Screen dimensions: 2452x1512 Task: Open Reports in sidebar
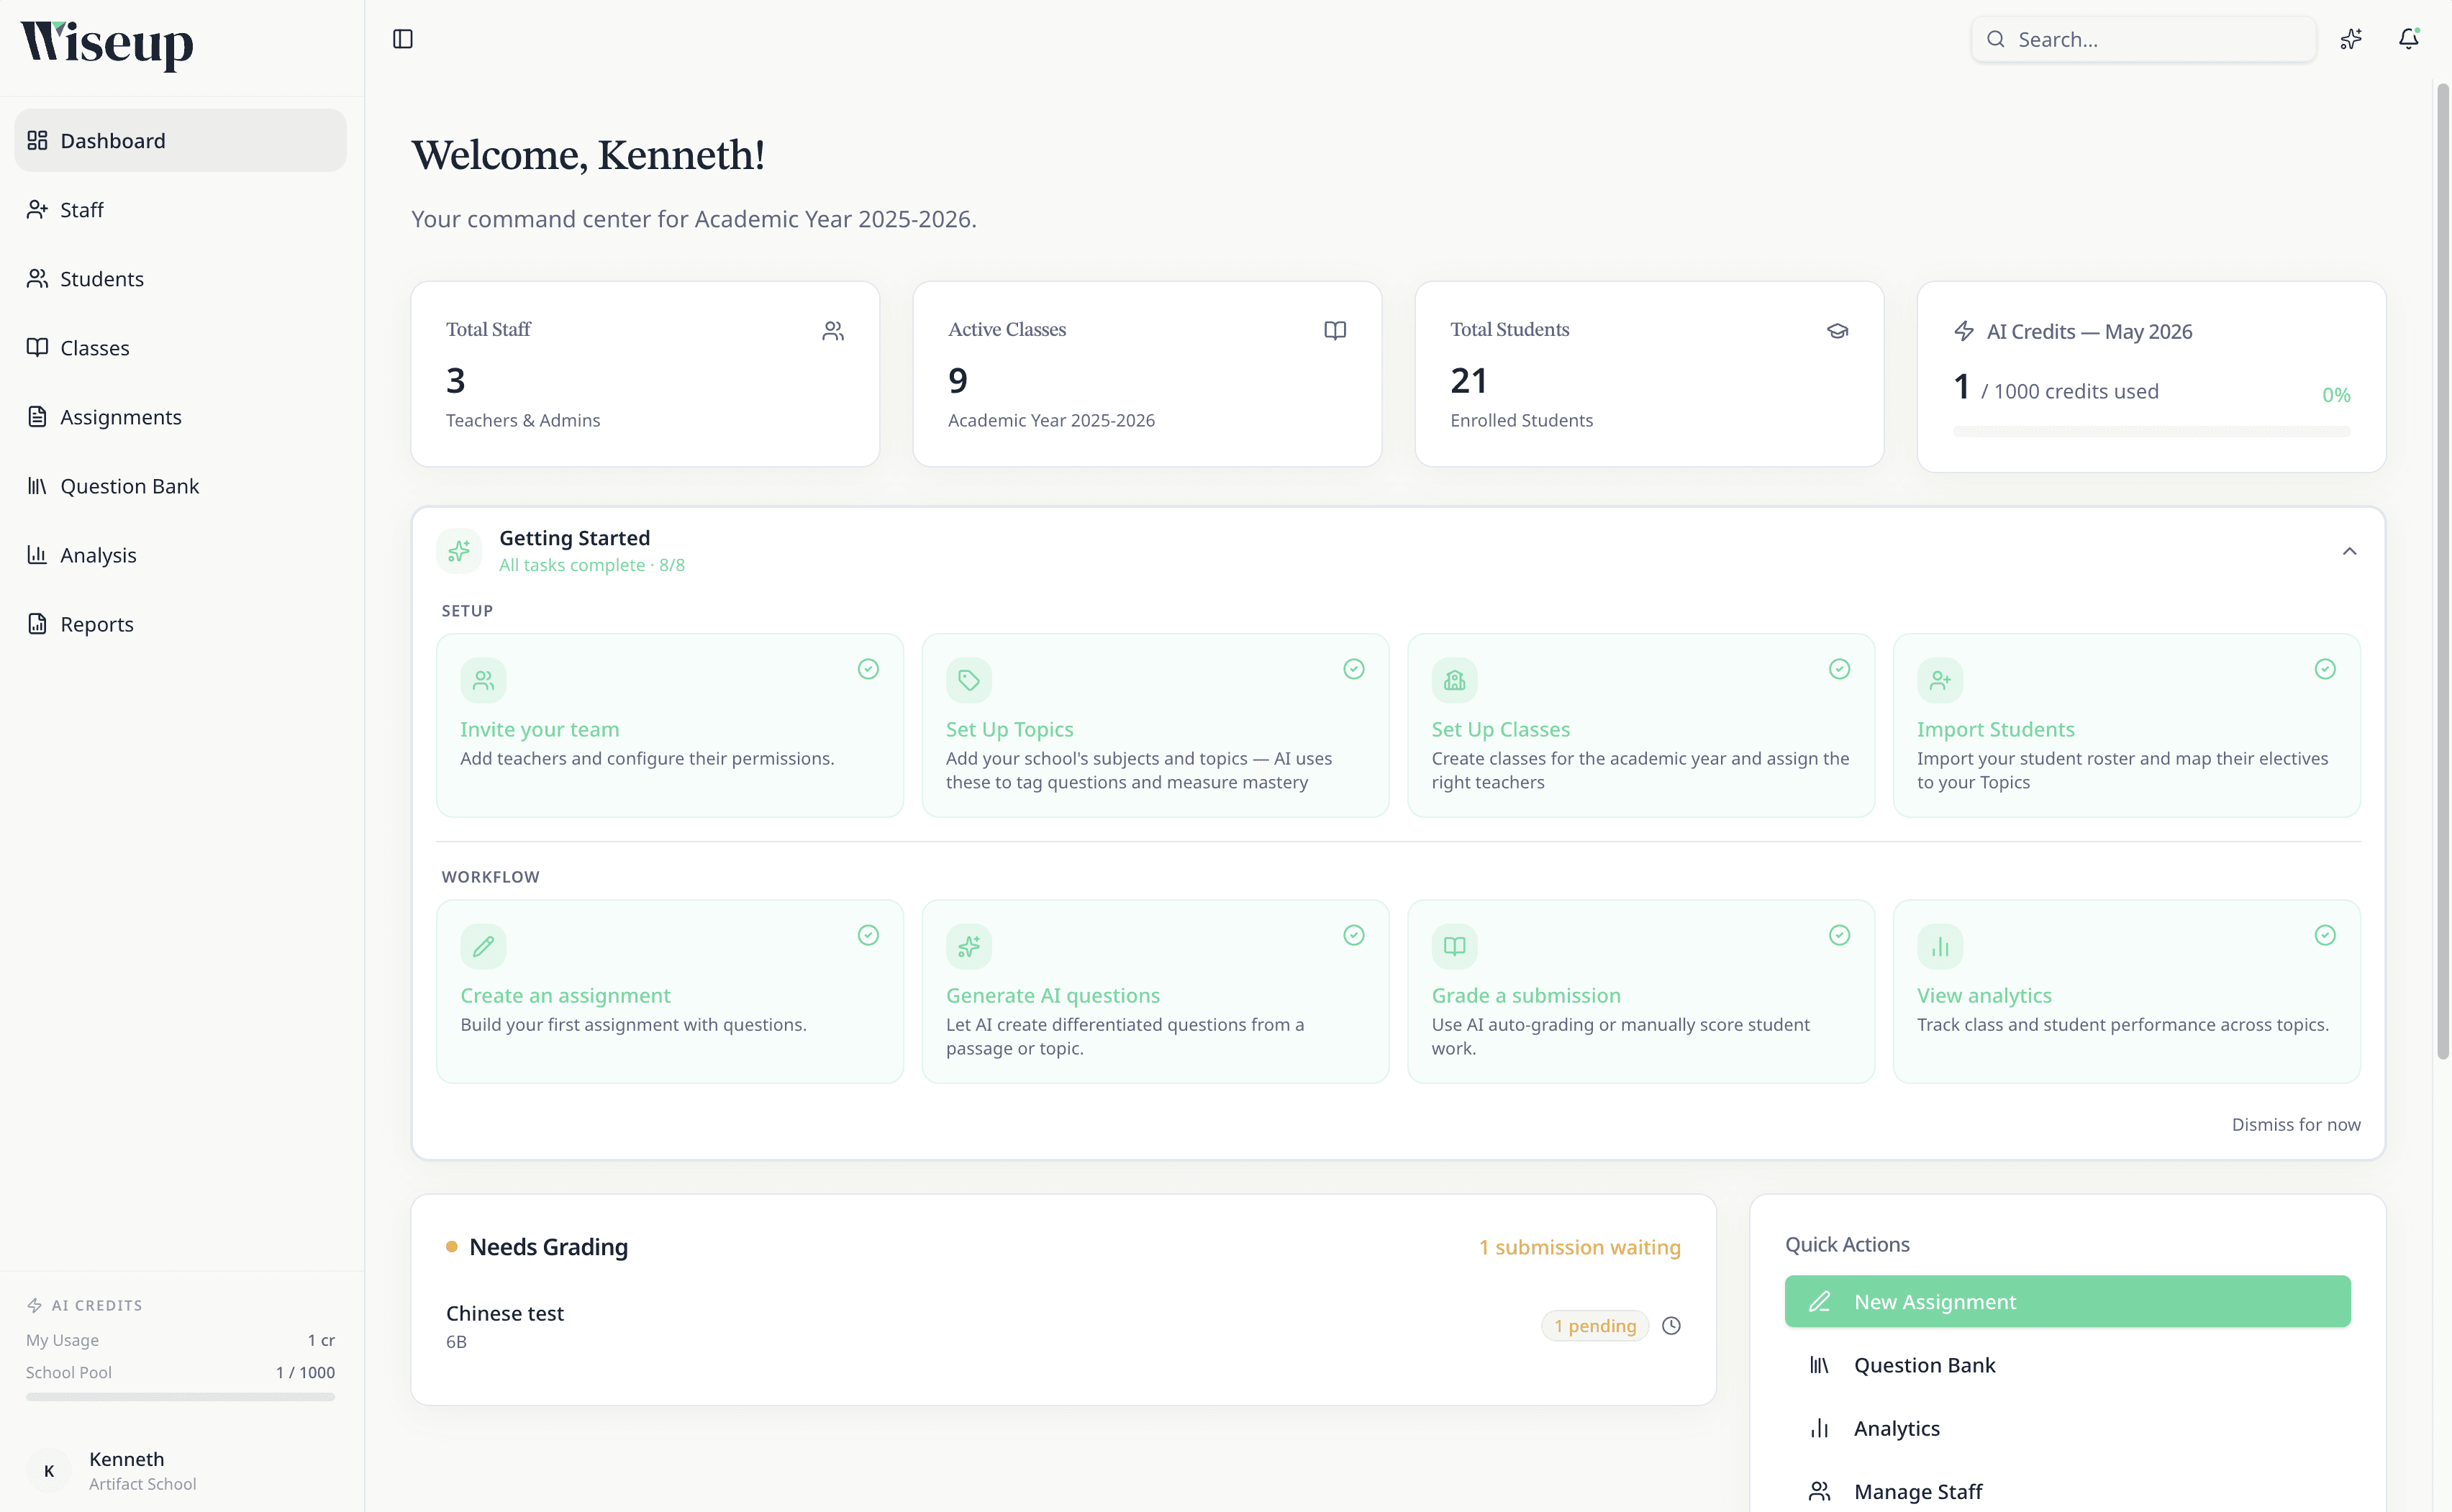coord(180,623)
